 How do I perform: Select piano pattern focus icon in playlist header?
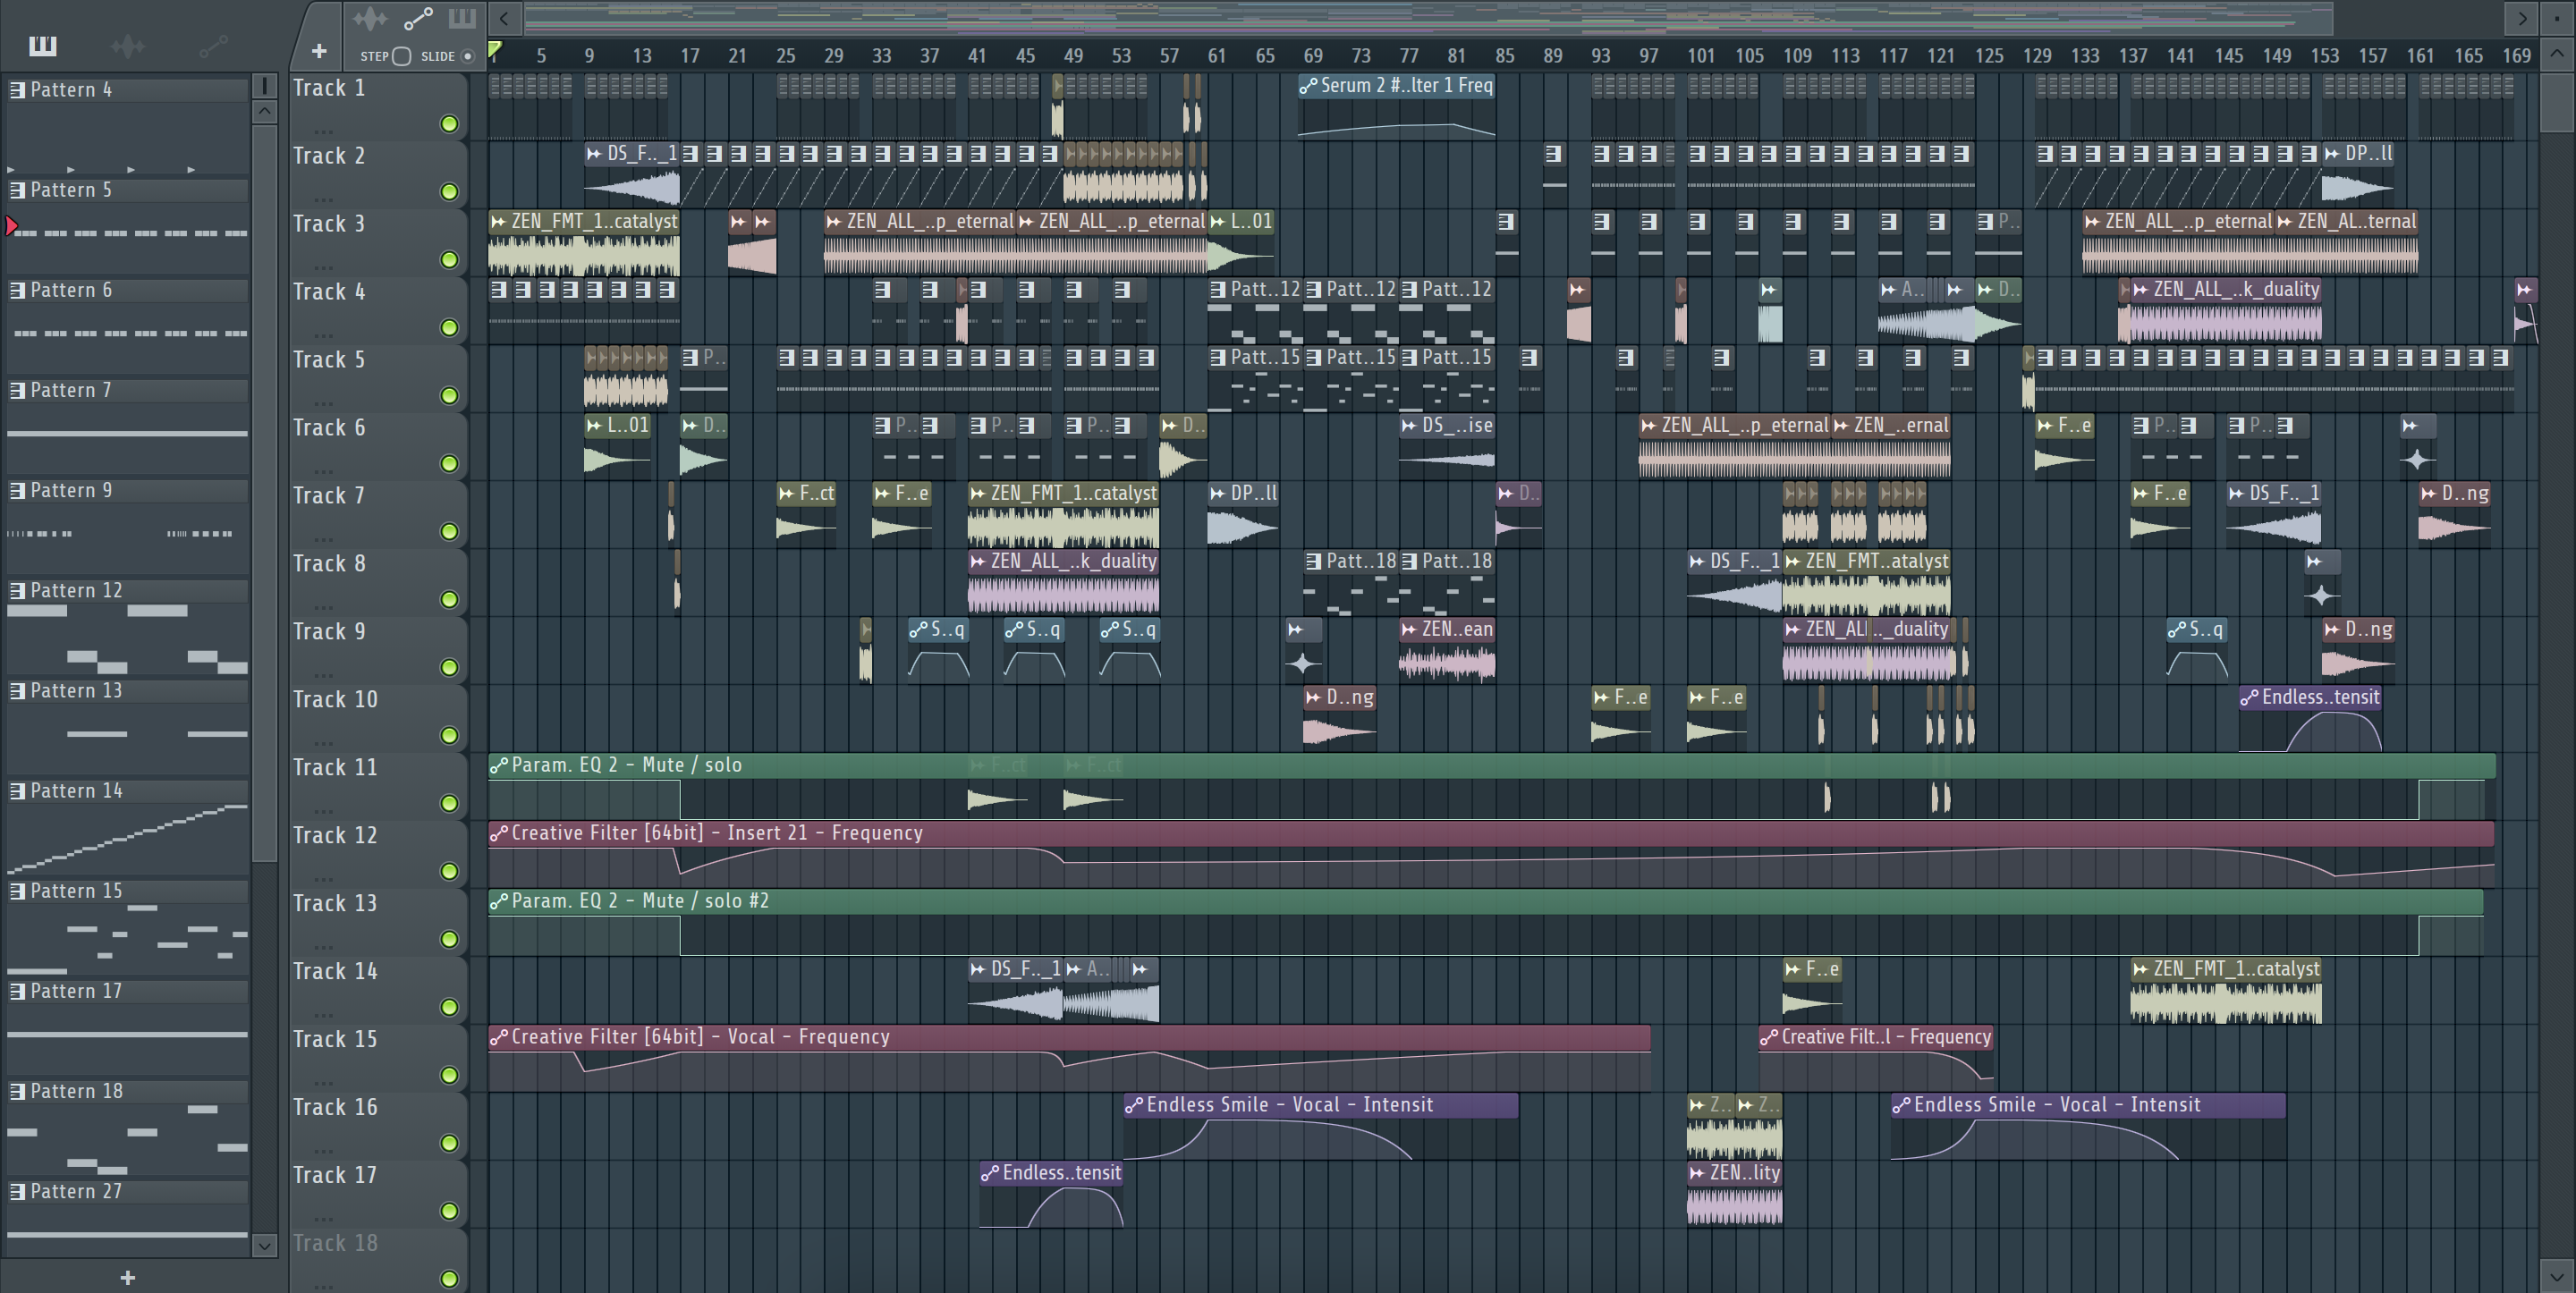tap(462, 18)
